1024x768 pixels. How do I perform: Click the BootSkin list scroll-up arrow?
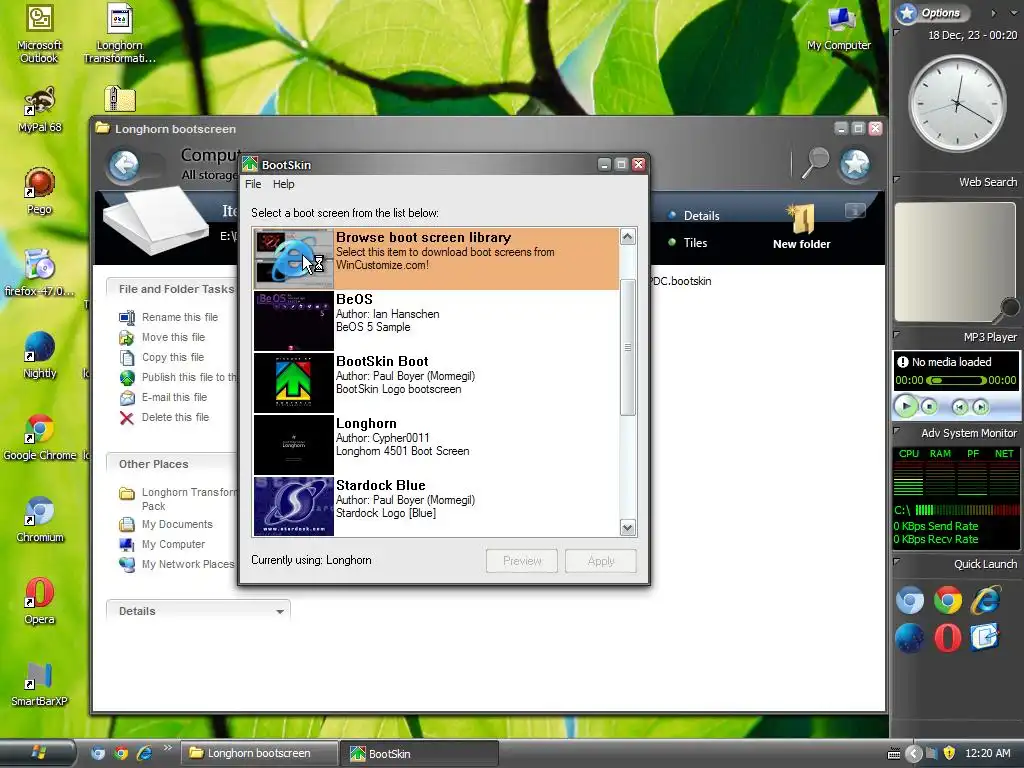pyautogui.click(x=628, y=236)
